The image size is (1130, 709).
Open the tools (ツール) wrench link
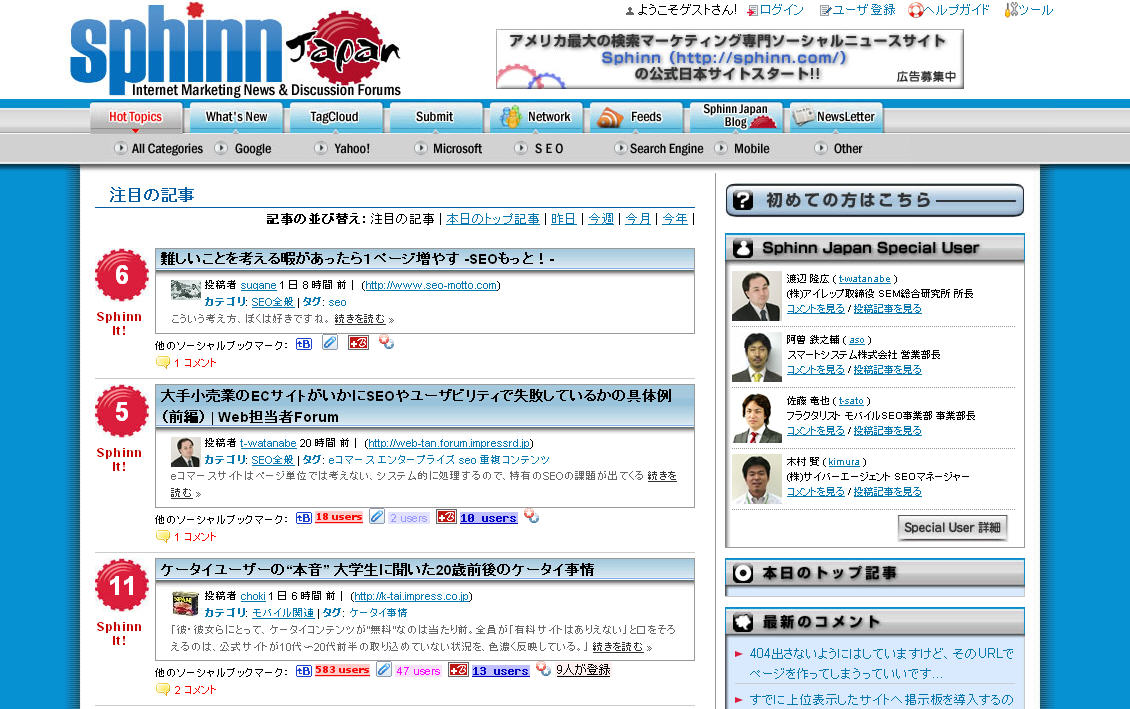coord(1029,10)
